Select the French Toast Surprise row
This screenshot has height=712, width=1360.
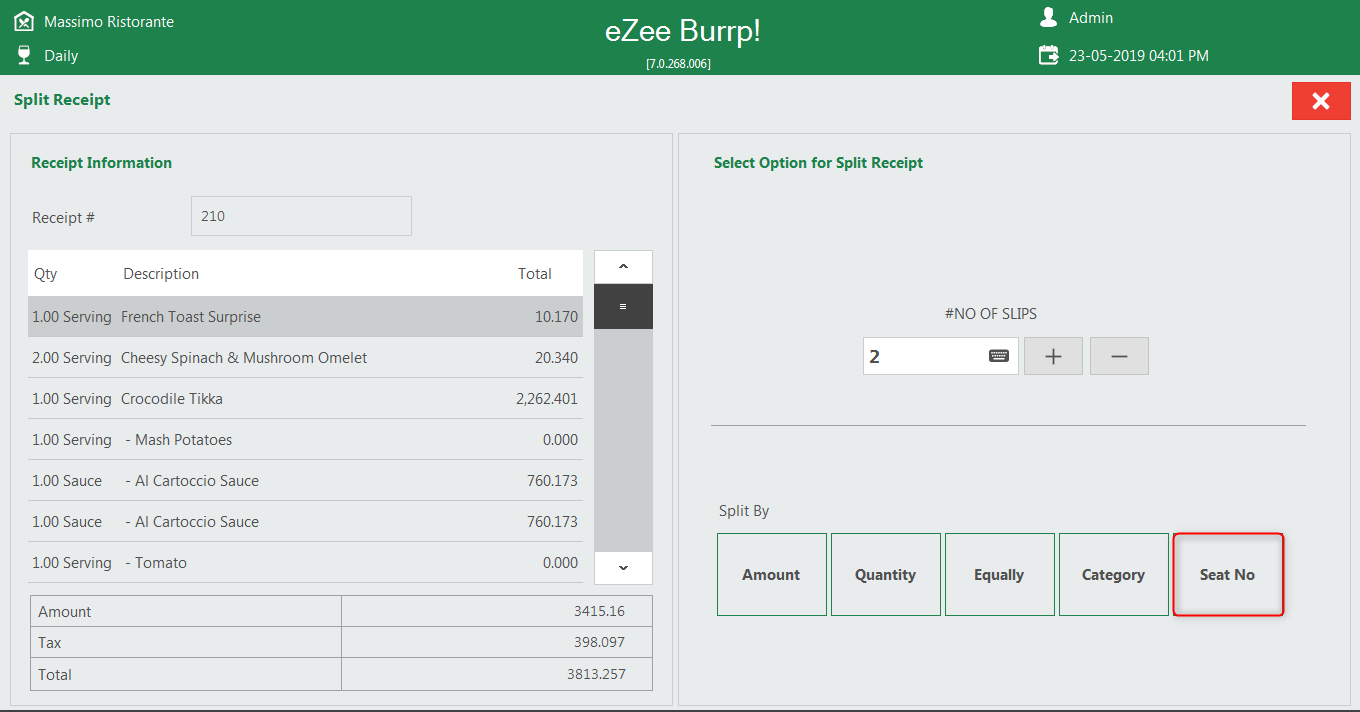coord(305,316)
